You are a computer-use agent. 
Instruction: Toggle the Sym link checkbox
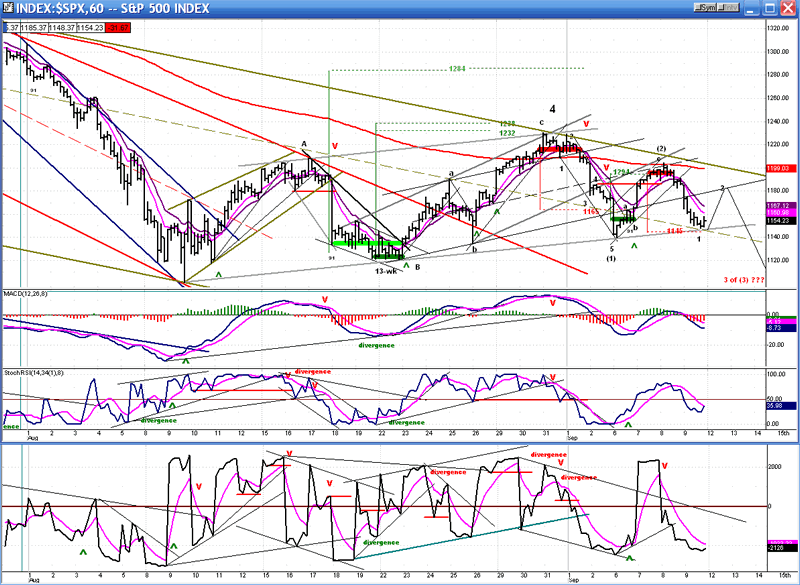tap(705, 8)
